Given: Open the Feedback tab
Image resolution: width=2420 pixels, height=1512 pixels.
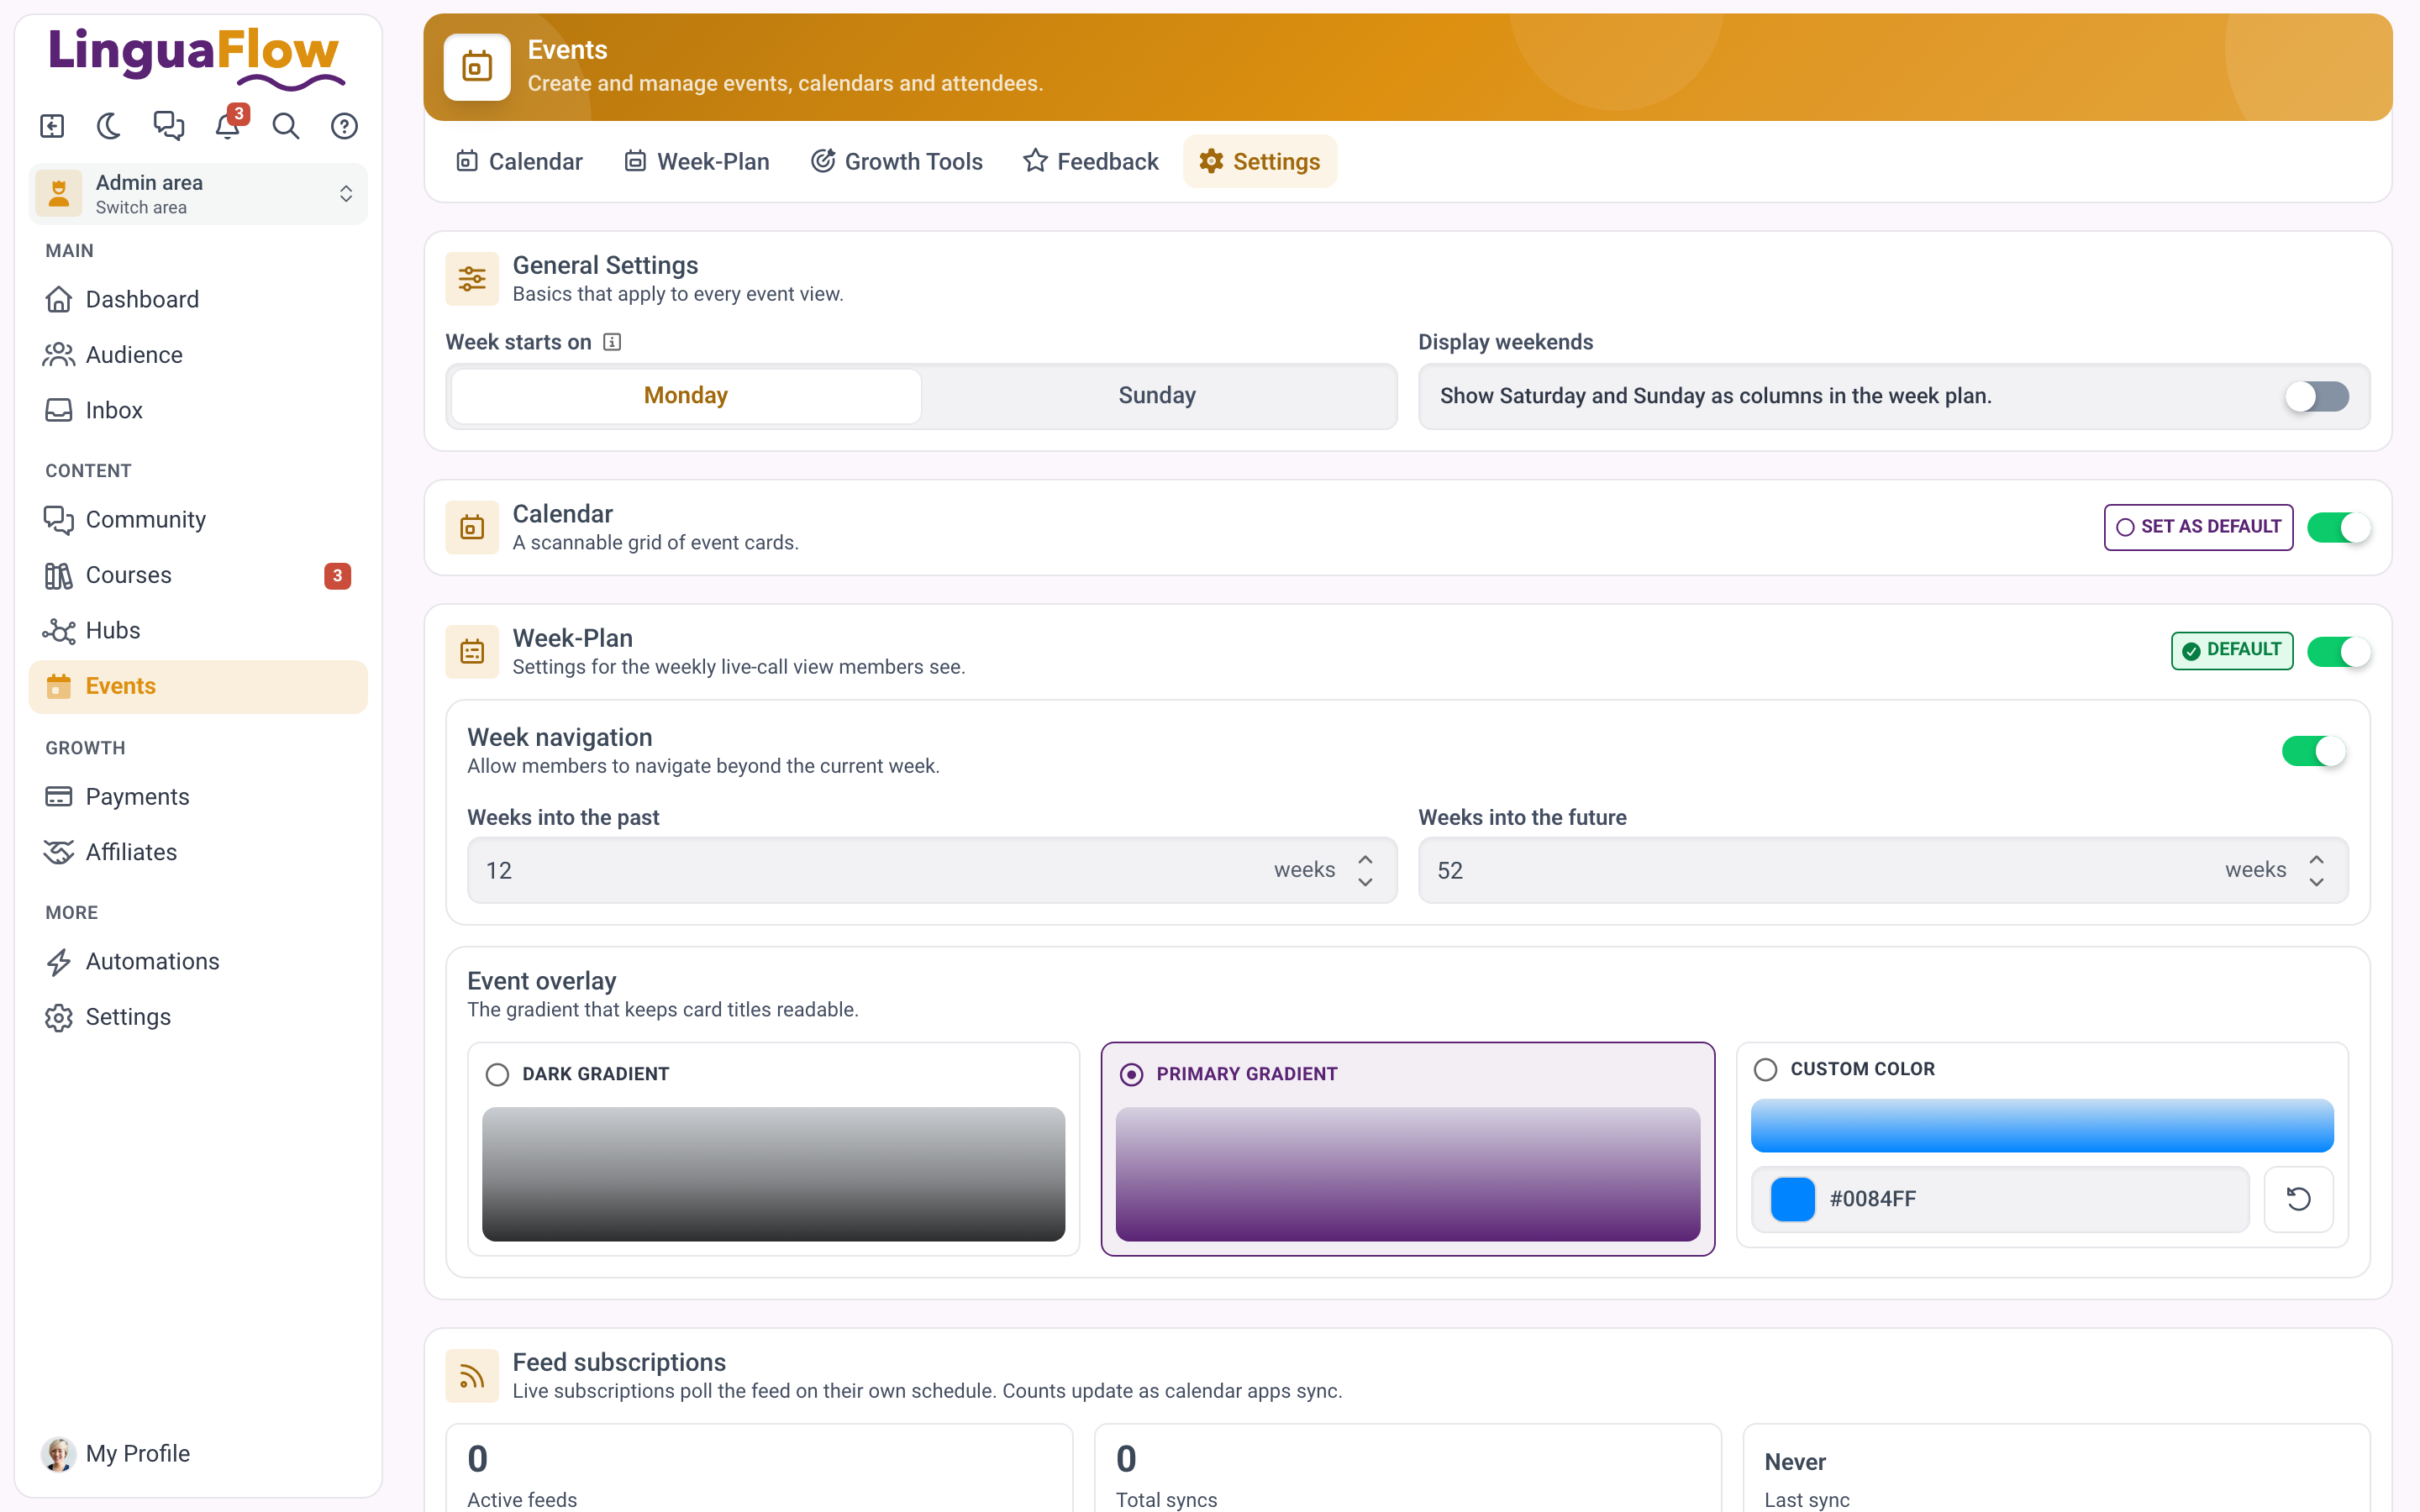Looking at the screenshot, I should (1091, 161).
